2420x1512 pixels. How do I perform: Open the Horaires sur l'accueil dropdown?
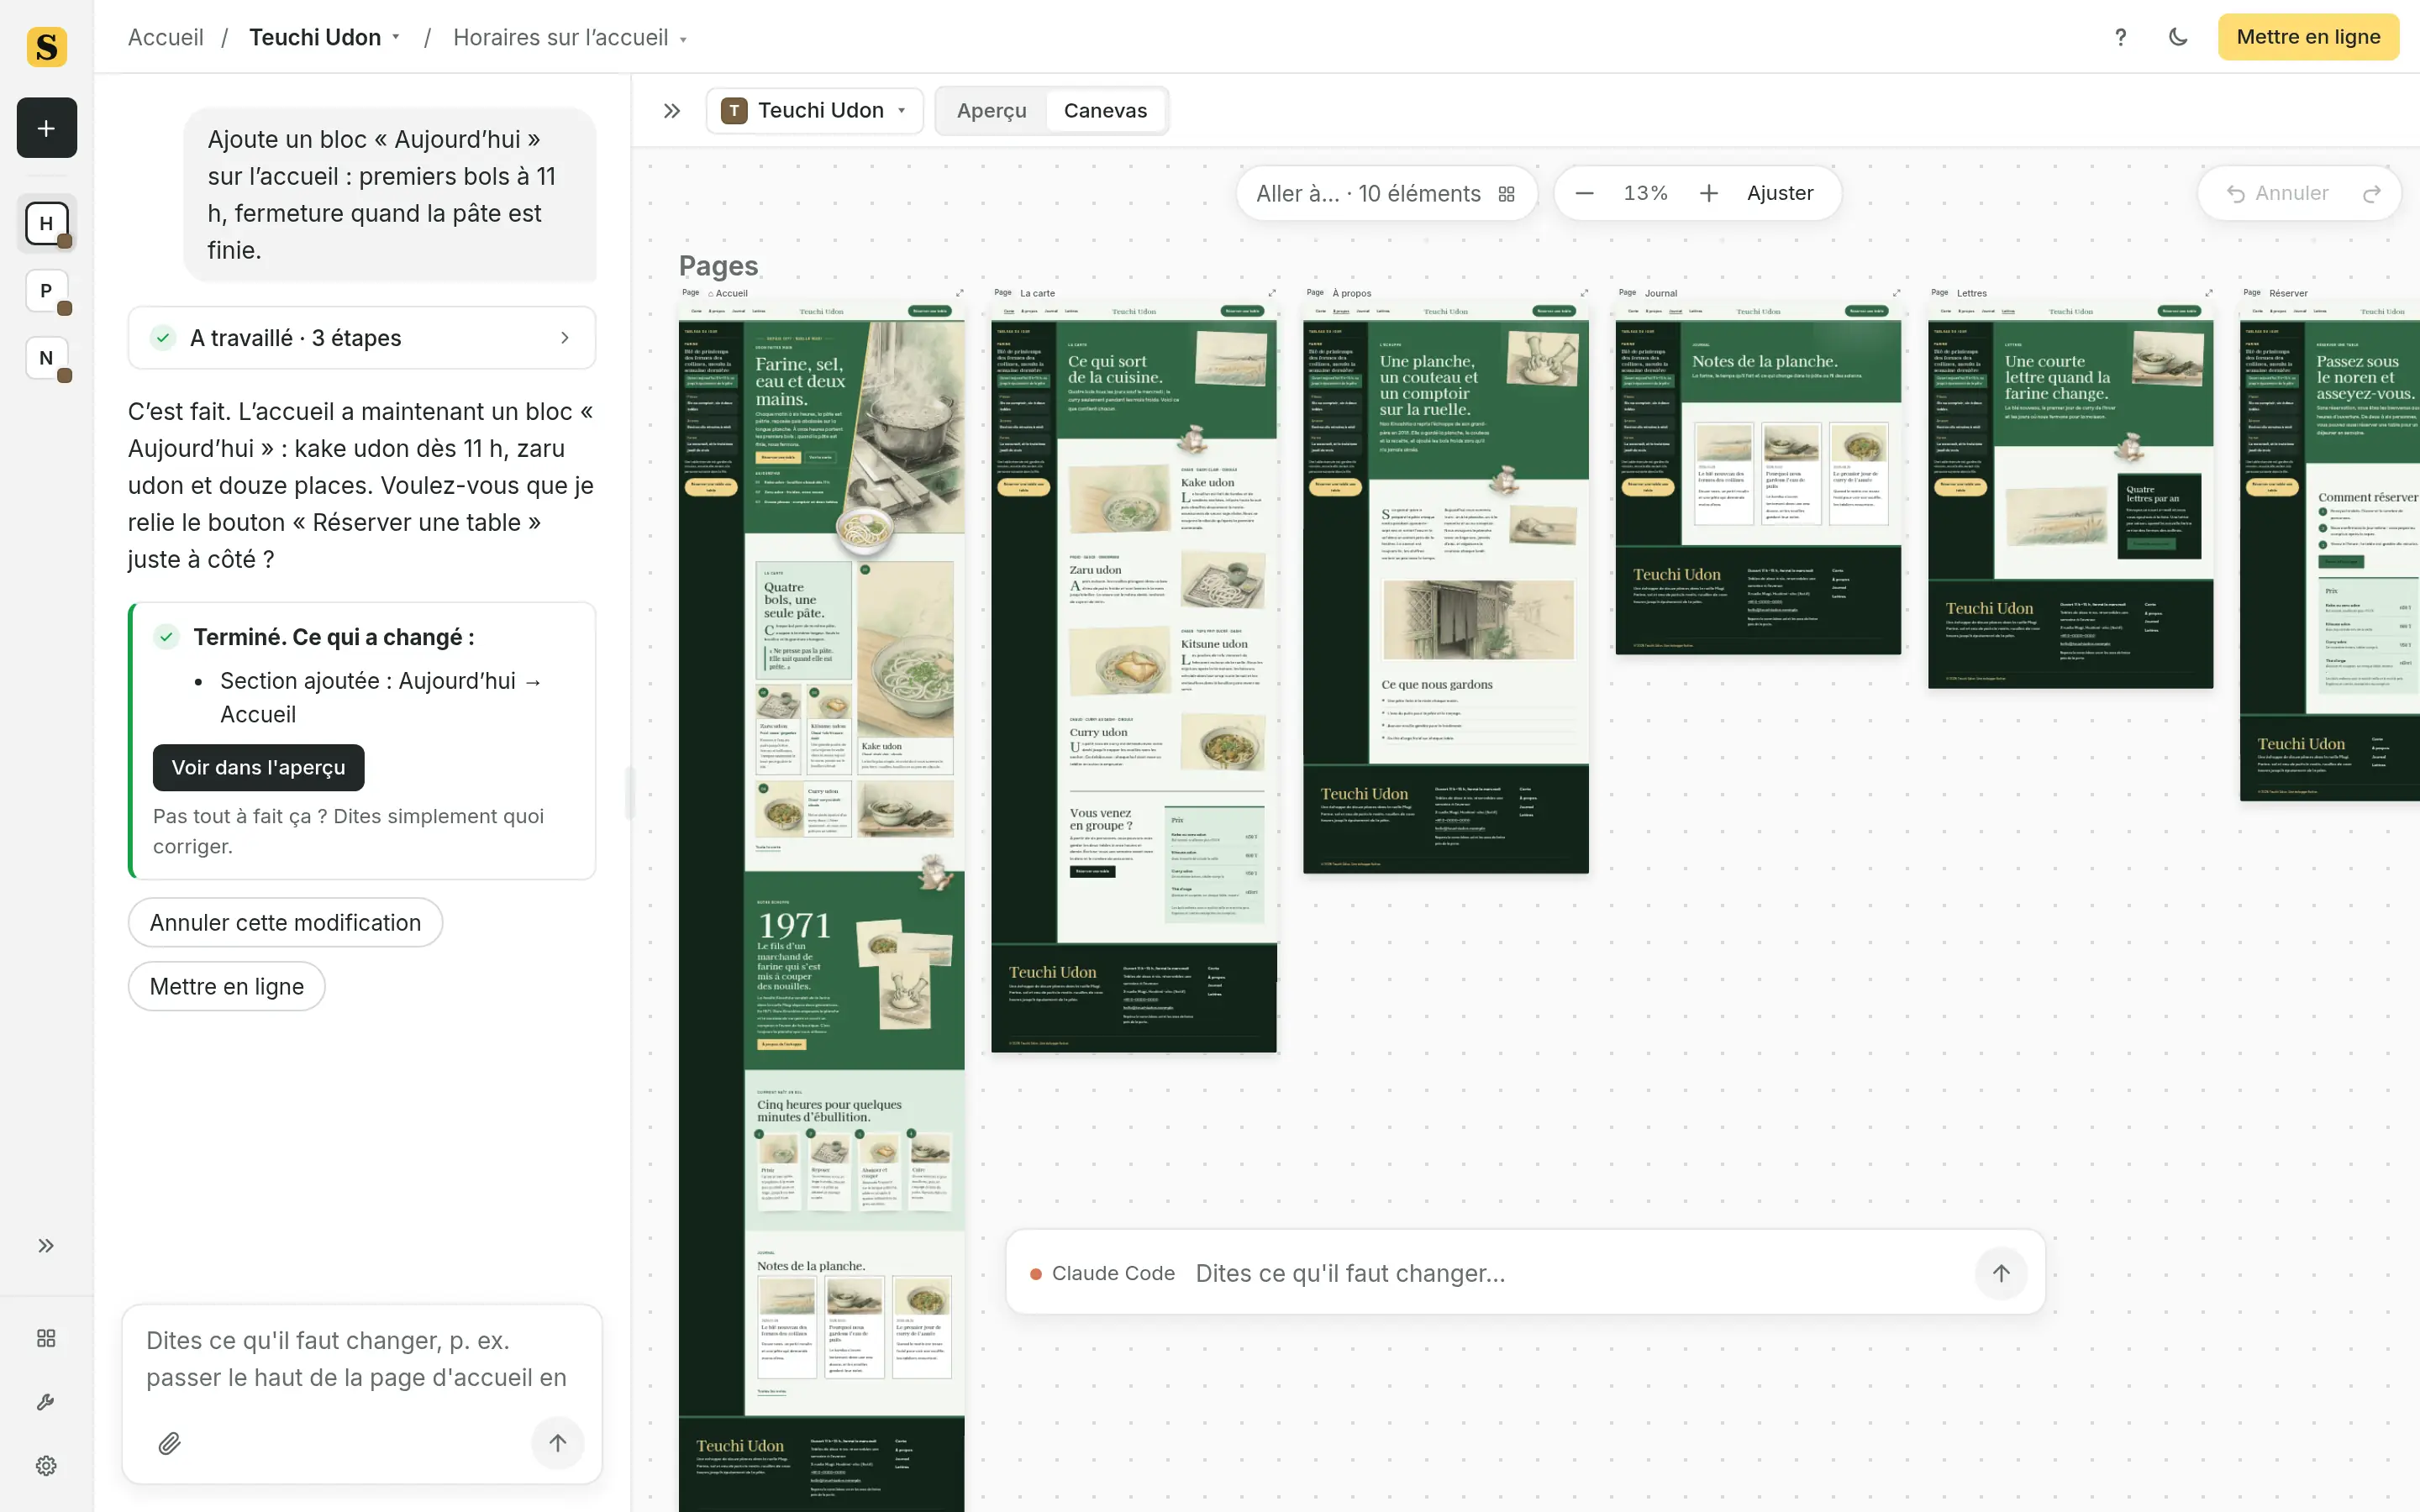pos(570,38)
